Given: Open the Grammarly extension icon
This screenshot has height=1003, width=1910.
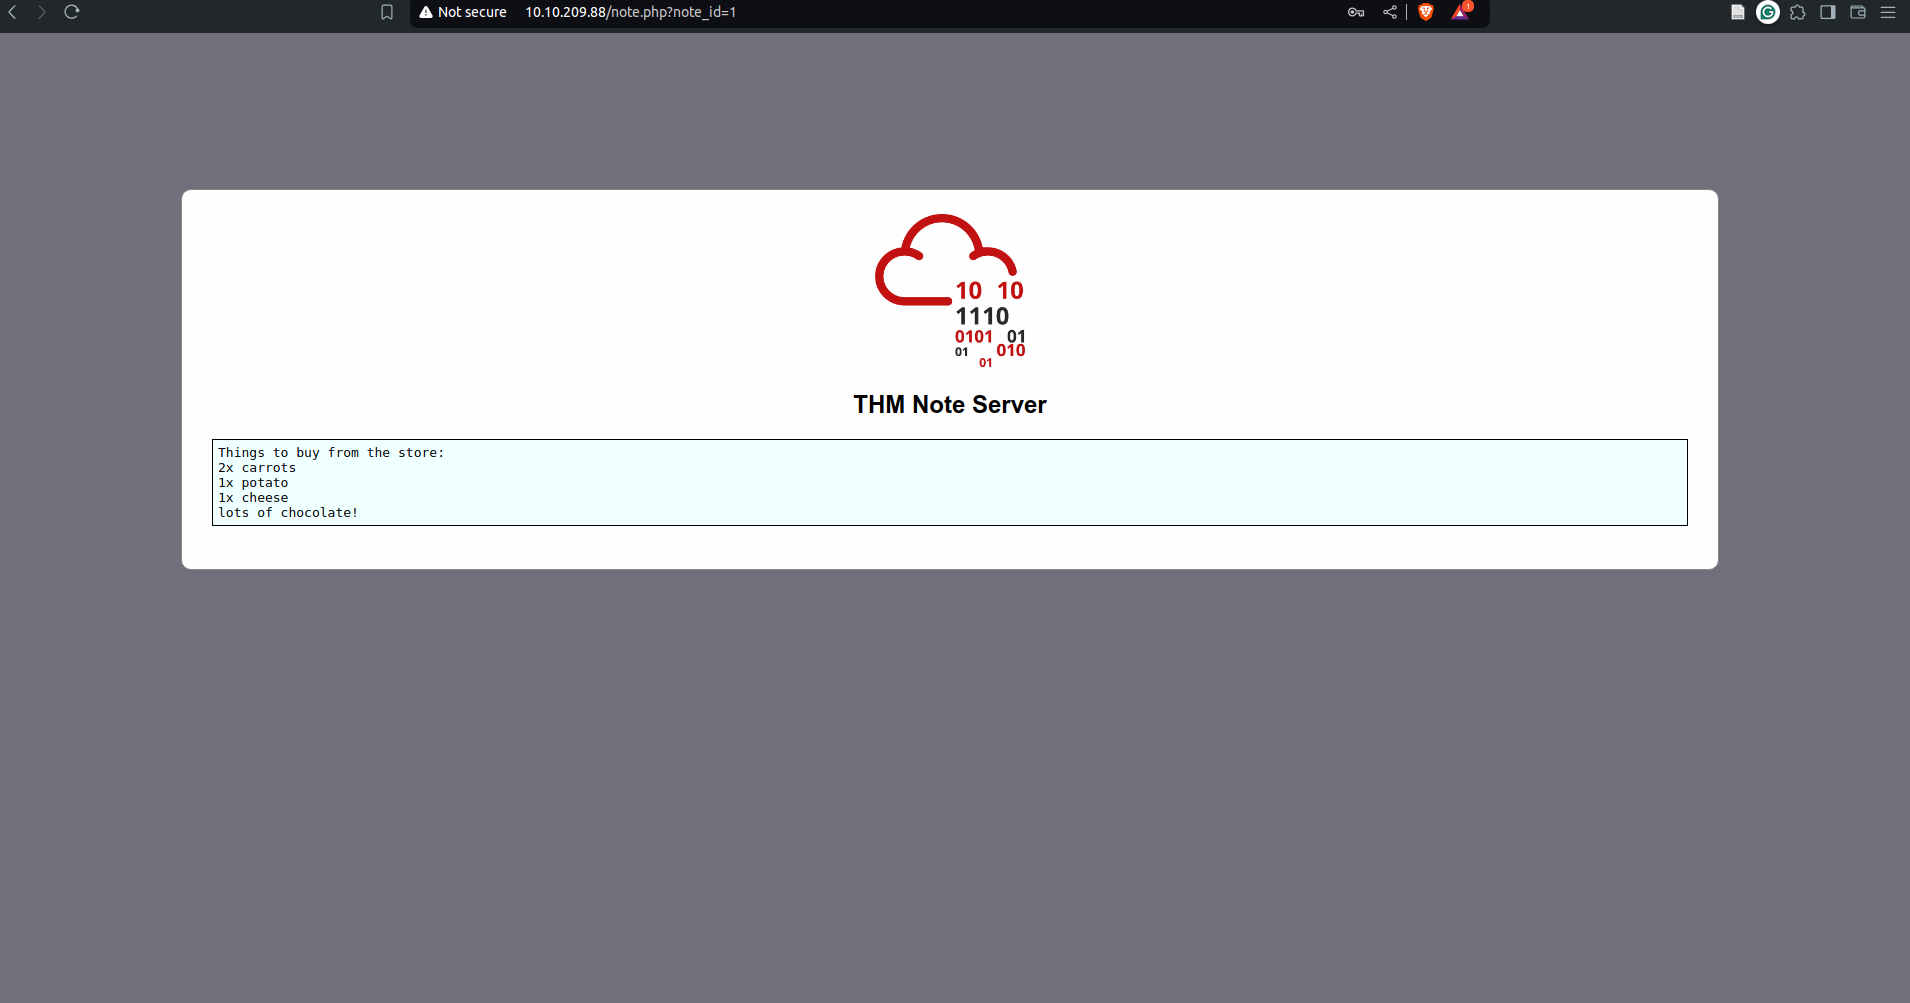Looking at the screenshot, I should click(x=1768, y=12).
